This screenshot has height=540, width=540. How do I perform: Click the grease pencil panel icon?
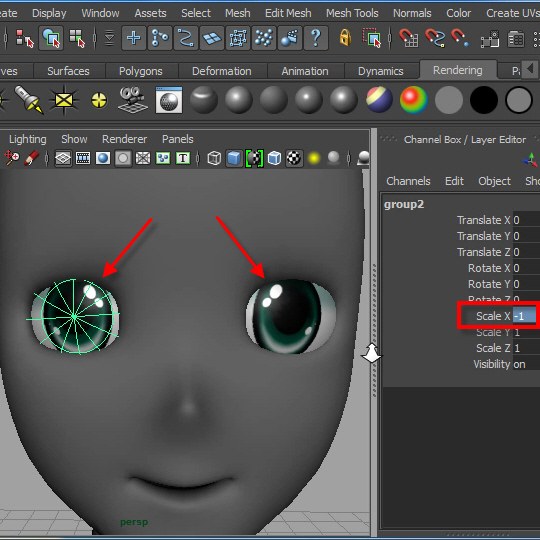[32, 158]
